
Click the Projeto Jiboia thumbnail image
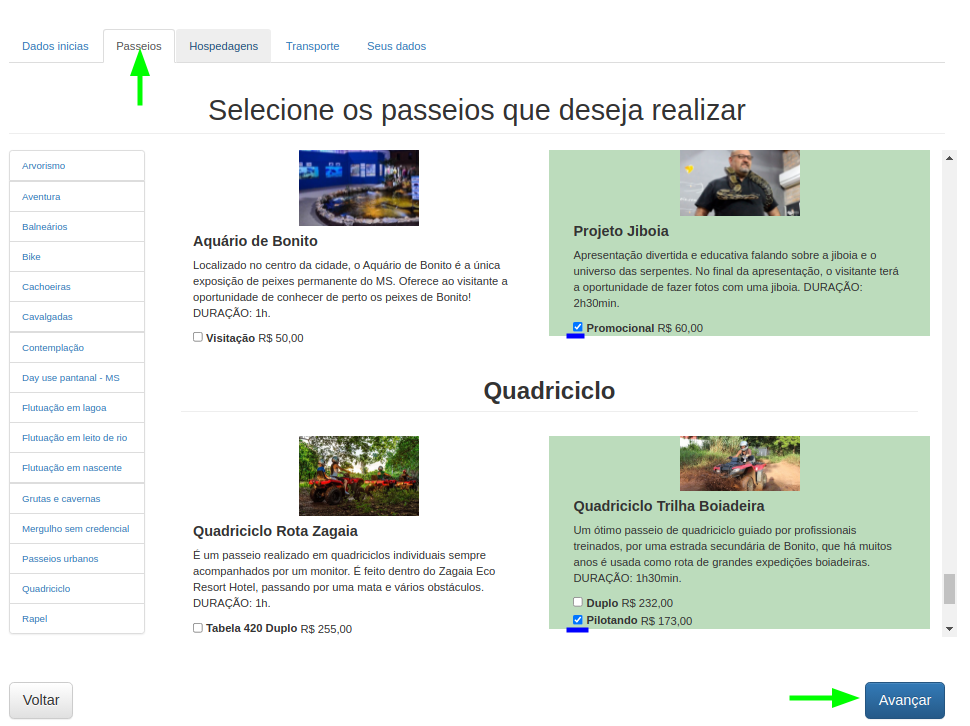(739, 183)
